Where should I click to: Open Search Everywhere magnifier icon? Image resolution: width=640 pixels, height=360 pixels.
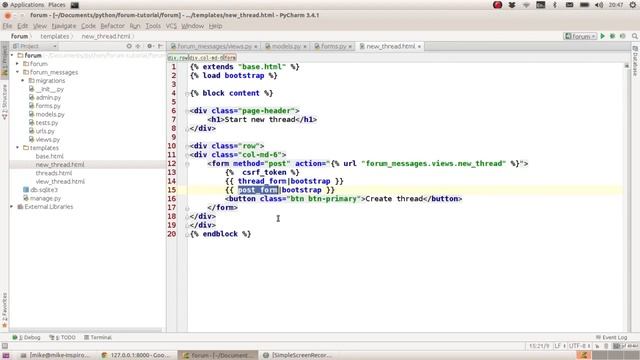click(635, 36)
